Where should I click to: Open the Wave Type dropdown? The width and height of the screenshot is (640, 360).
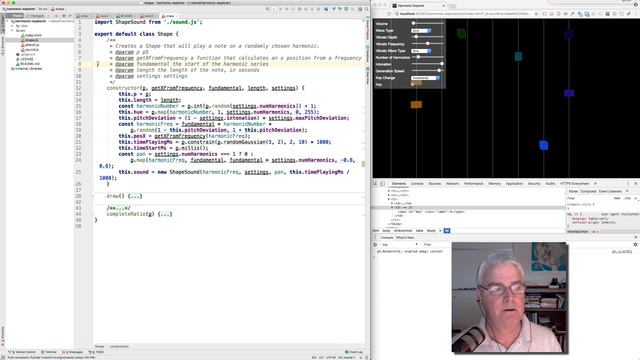coord(421,31)
